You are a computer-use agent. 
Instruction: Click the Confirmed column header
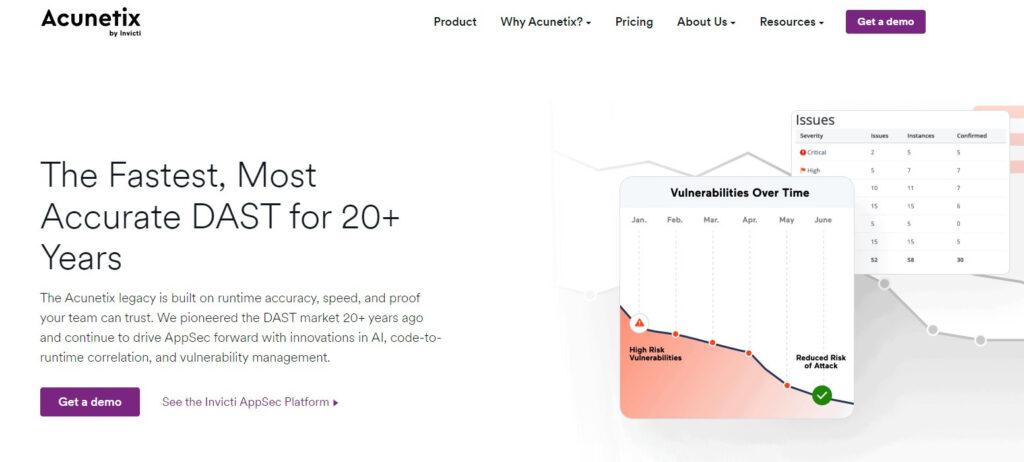[x=972, y=136]
